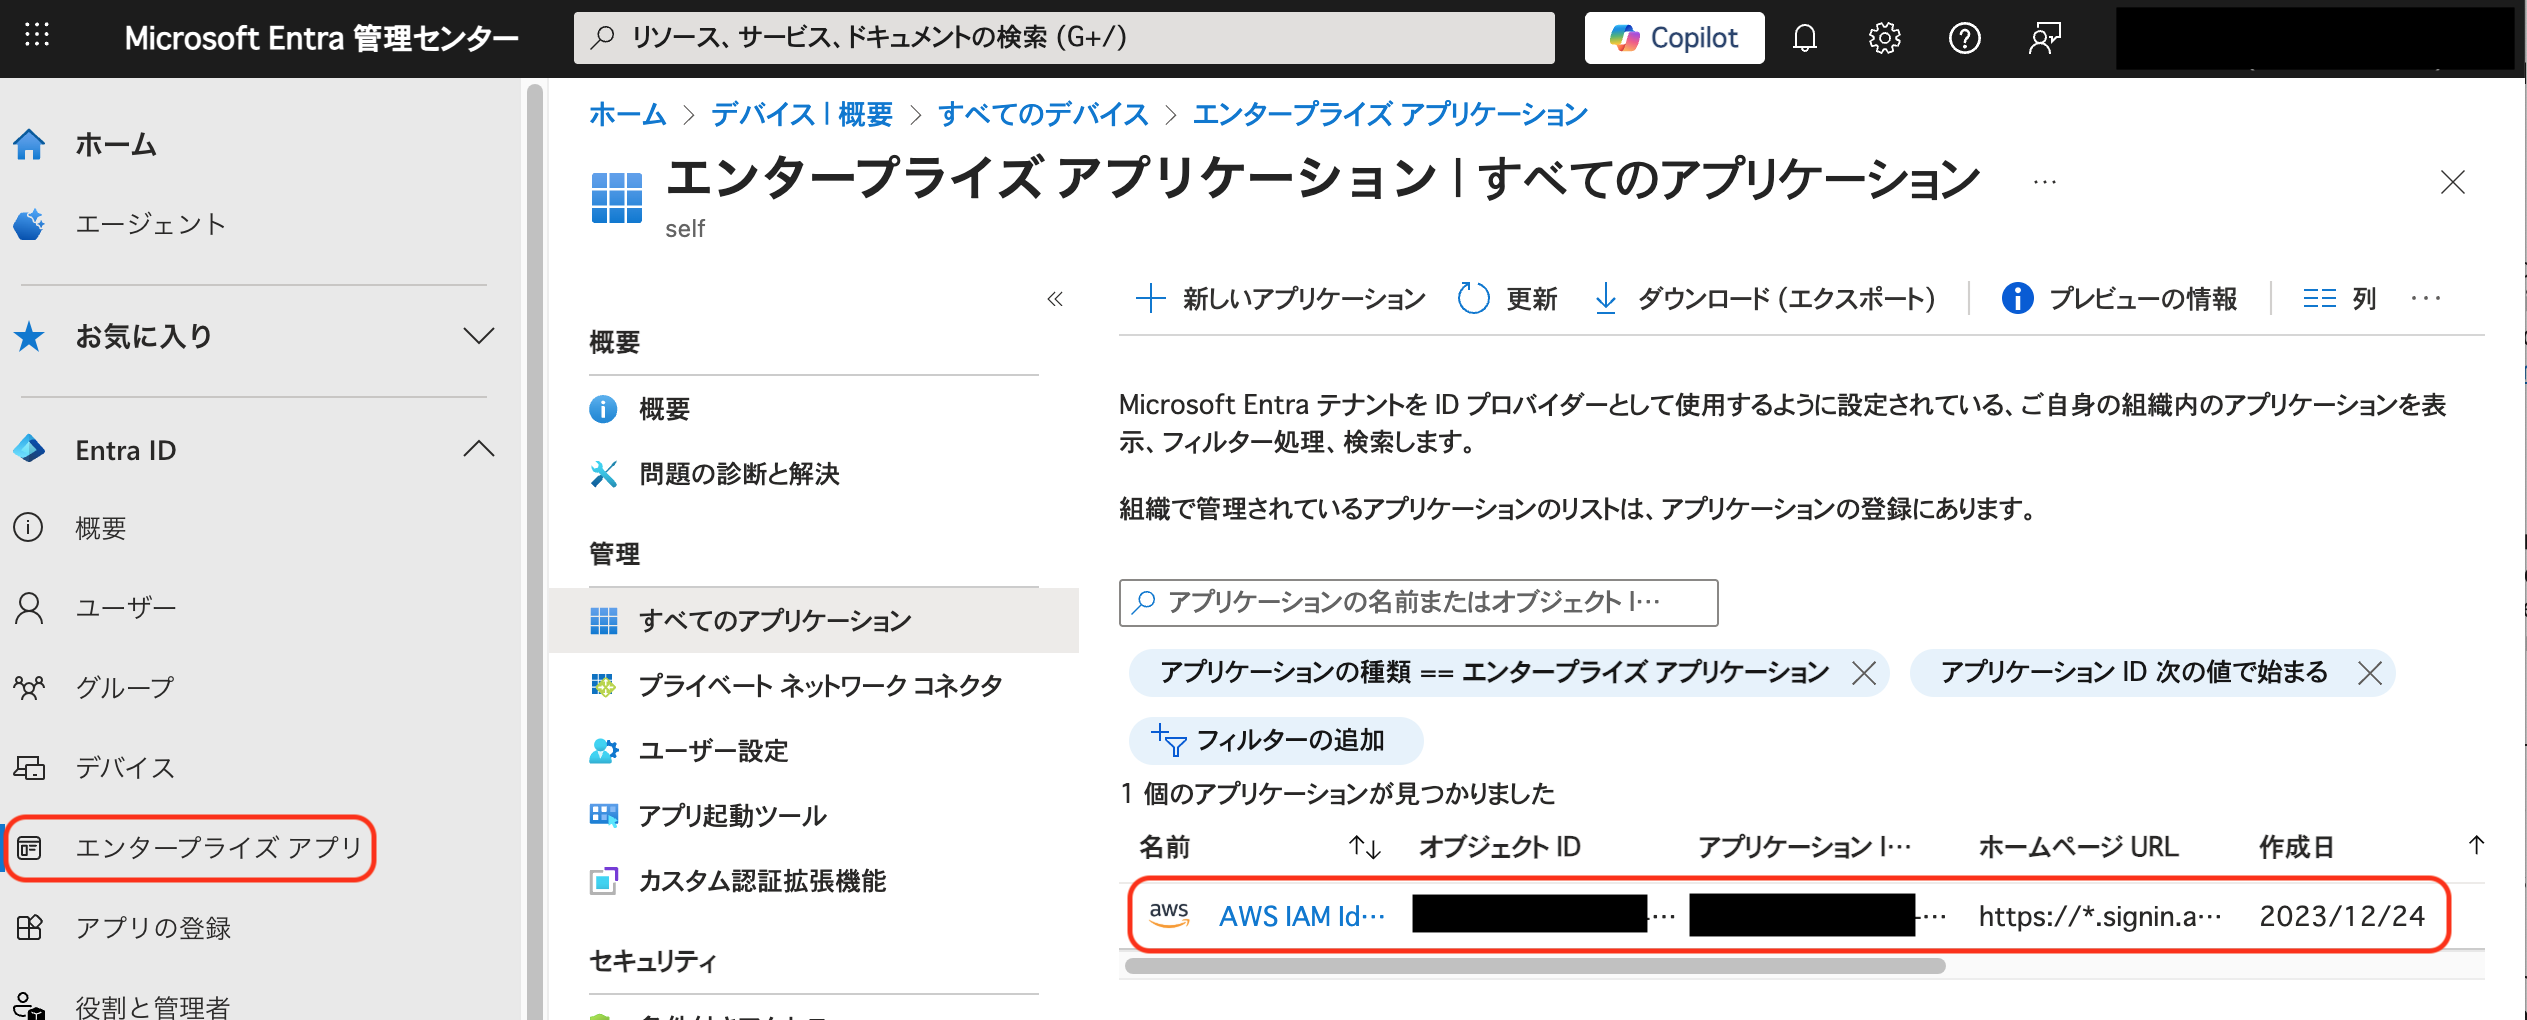This screenshot has width=2527, height=1020.
Task: Collapse the inner panel with « chevron
Action: click(x=1055, y=298)
